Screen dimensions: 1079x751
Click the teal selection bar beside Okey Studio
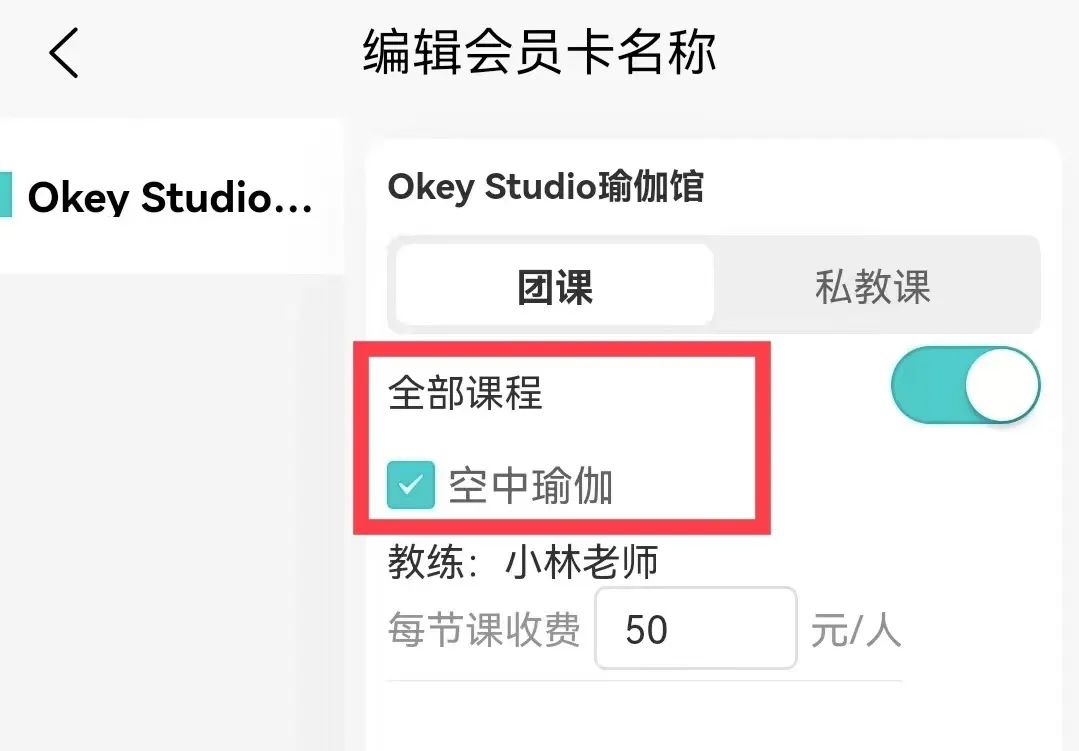[x=6, y=195]
